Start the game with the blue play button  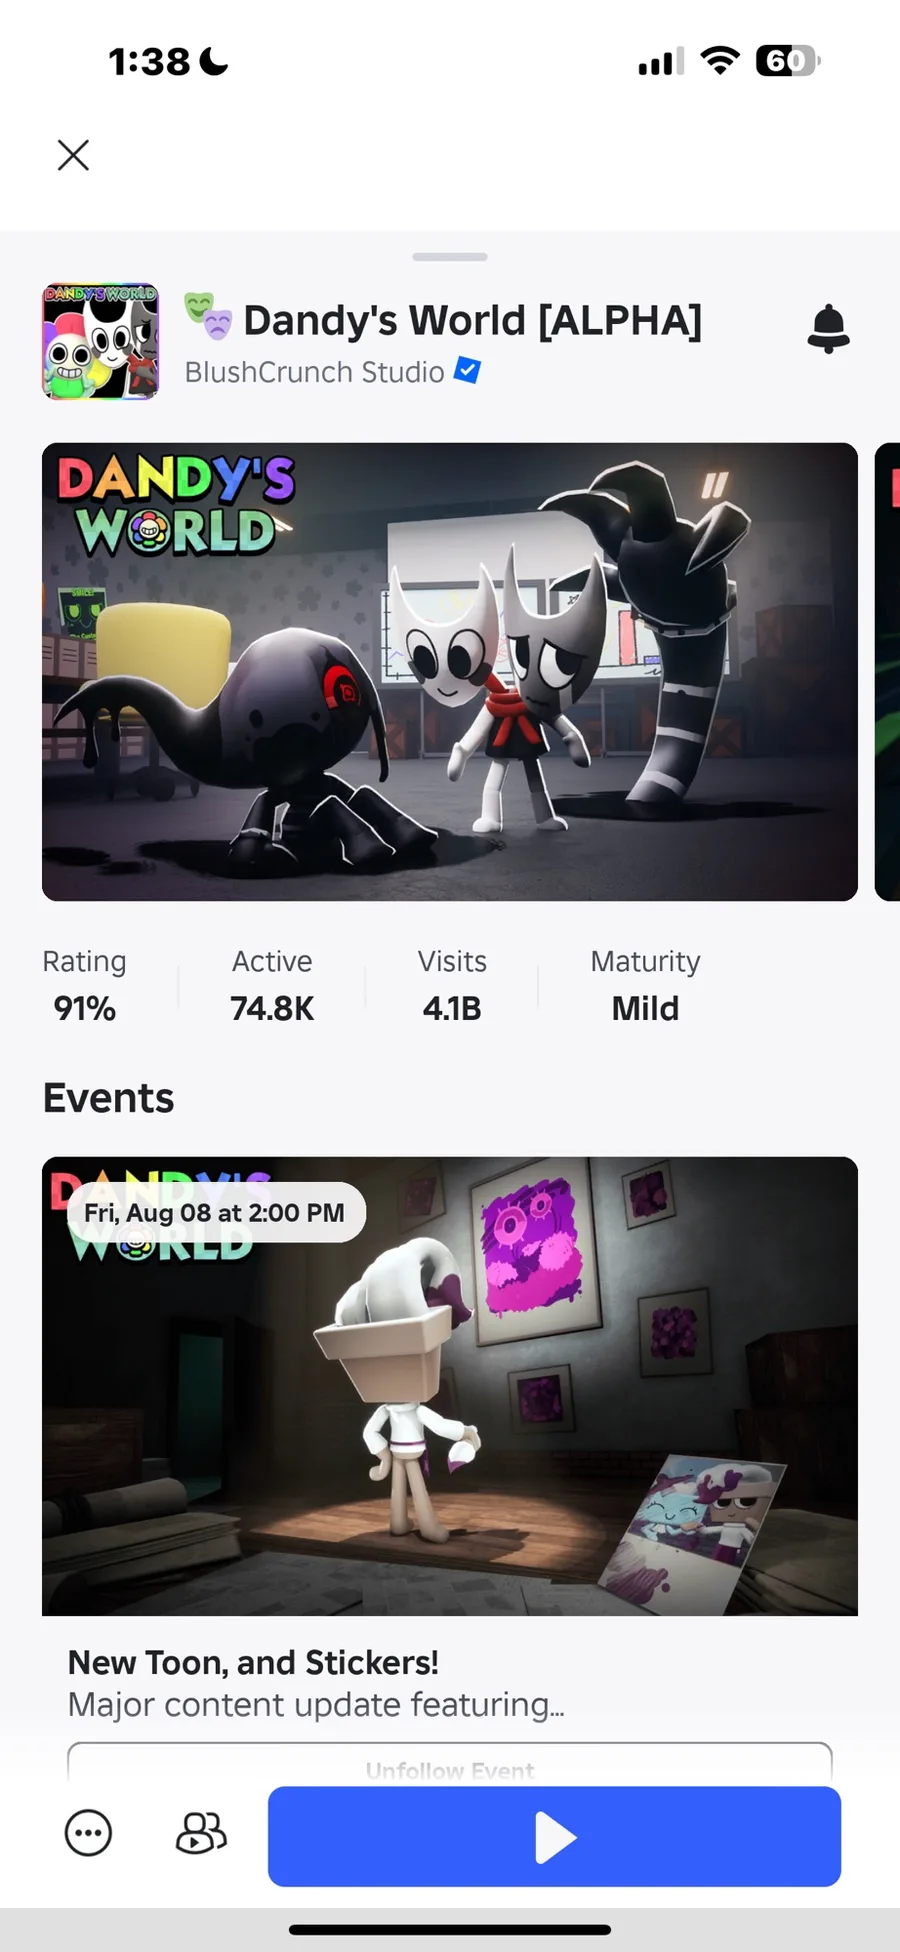click(554, 1836)
